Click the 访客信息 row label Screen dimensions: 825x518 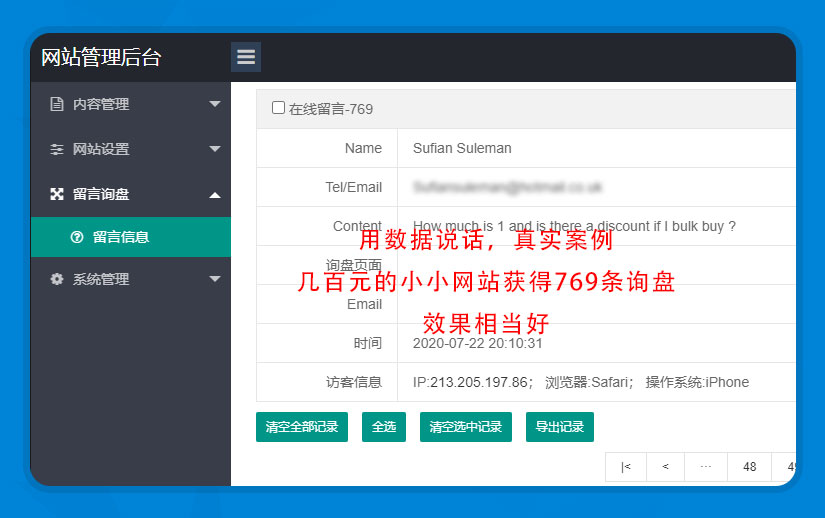point(354,382)
